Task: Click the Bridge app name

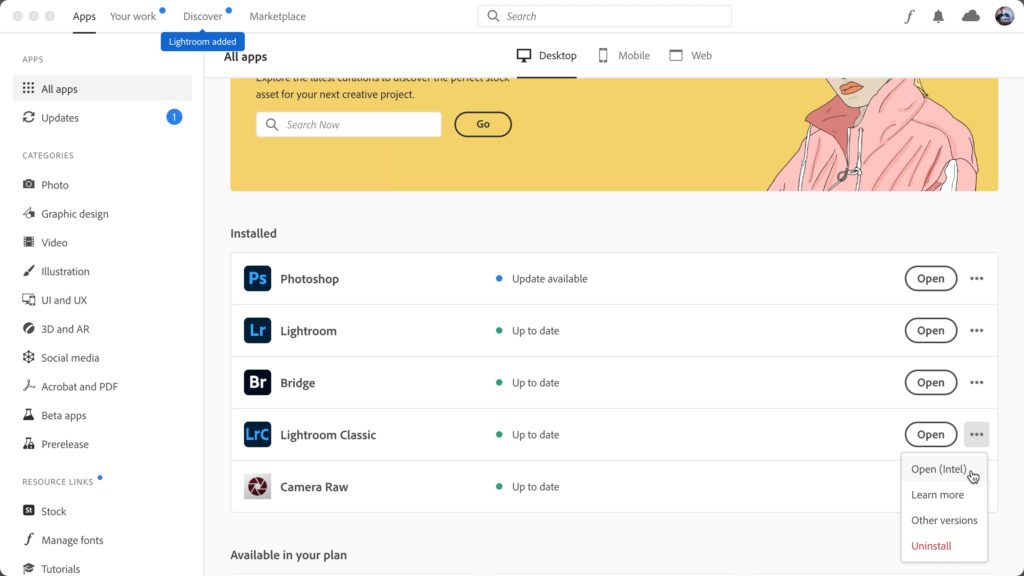Action: [298, 383]
